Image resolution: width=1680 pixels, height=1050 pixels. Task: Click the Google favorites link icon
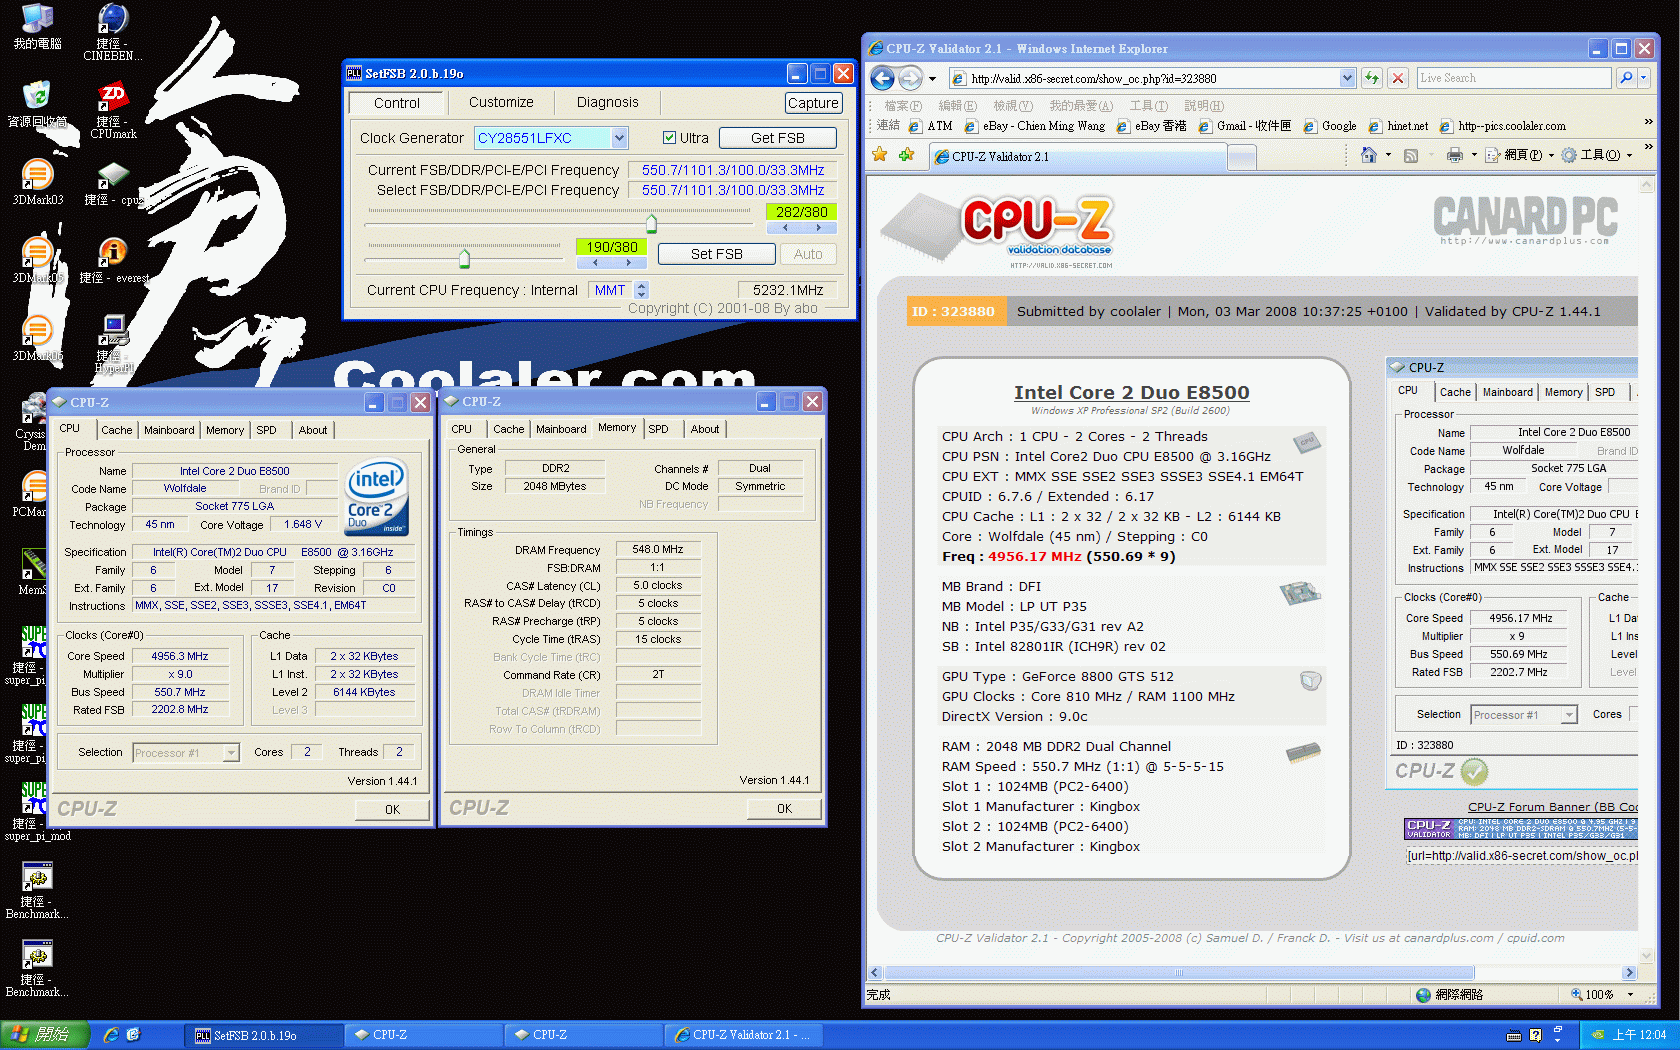[1311, 126]
